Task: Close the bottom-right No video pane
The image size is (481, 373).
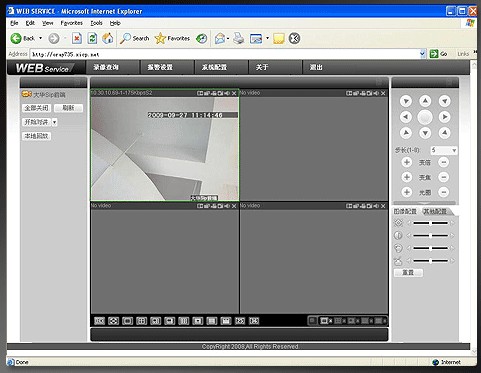Action: click(x=383, y=206)
